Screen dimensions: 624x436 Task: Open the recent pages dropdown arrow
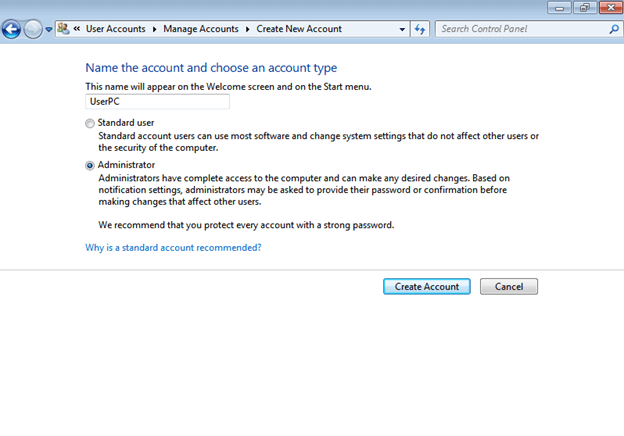(x=49, y=29)
